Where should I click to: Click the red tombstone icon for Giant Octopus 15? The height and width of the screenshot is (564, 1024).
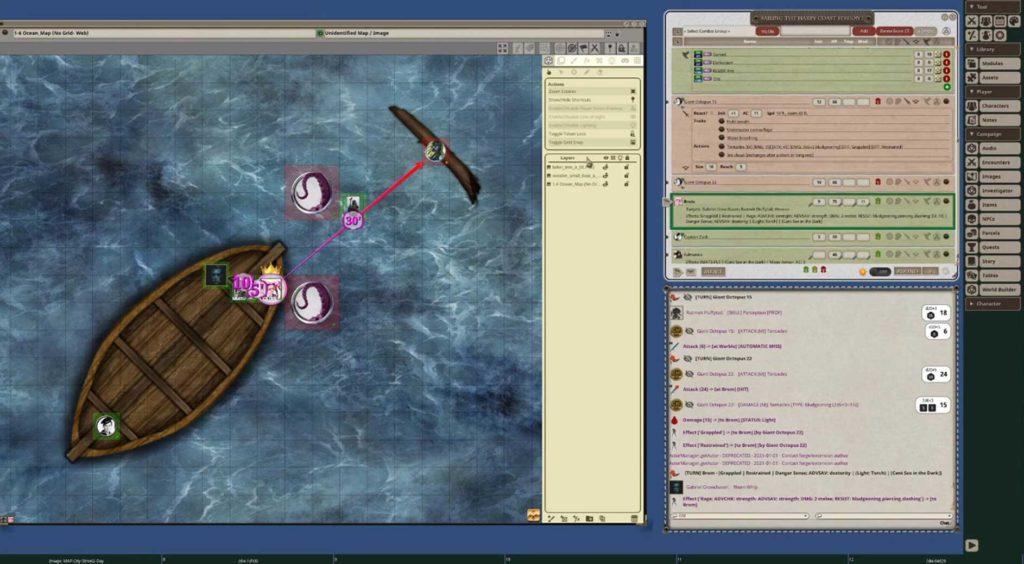click(x=878, y=101)
